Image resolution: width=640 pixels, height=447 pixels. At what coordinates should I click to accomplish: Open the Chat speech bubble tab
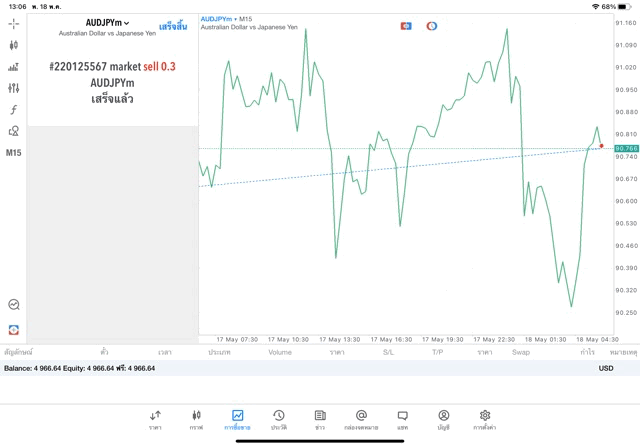(402, 419)
